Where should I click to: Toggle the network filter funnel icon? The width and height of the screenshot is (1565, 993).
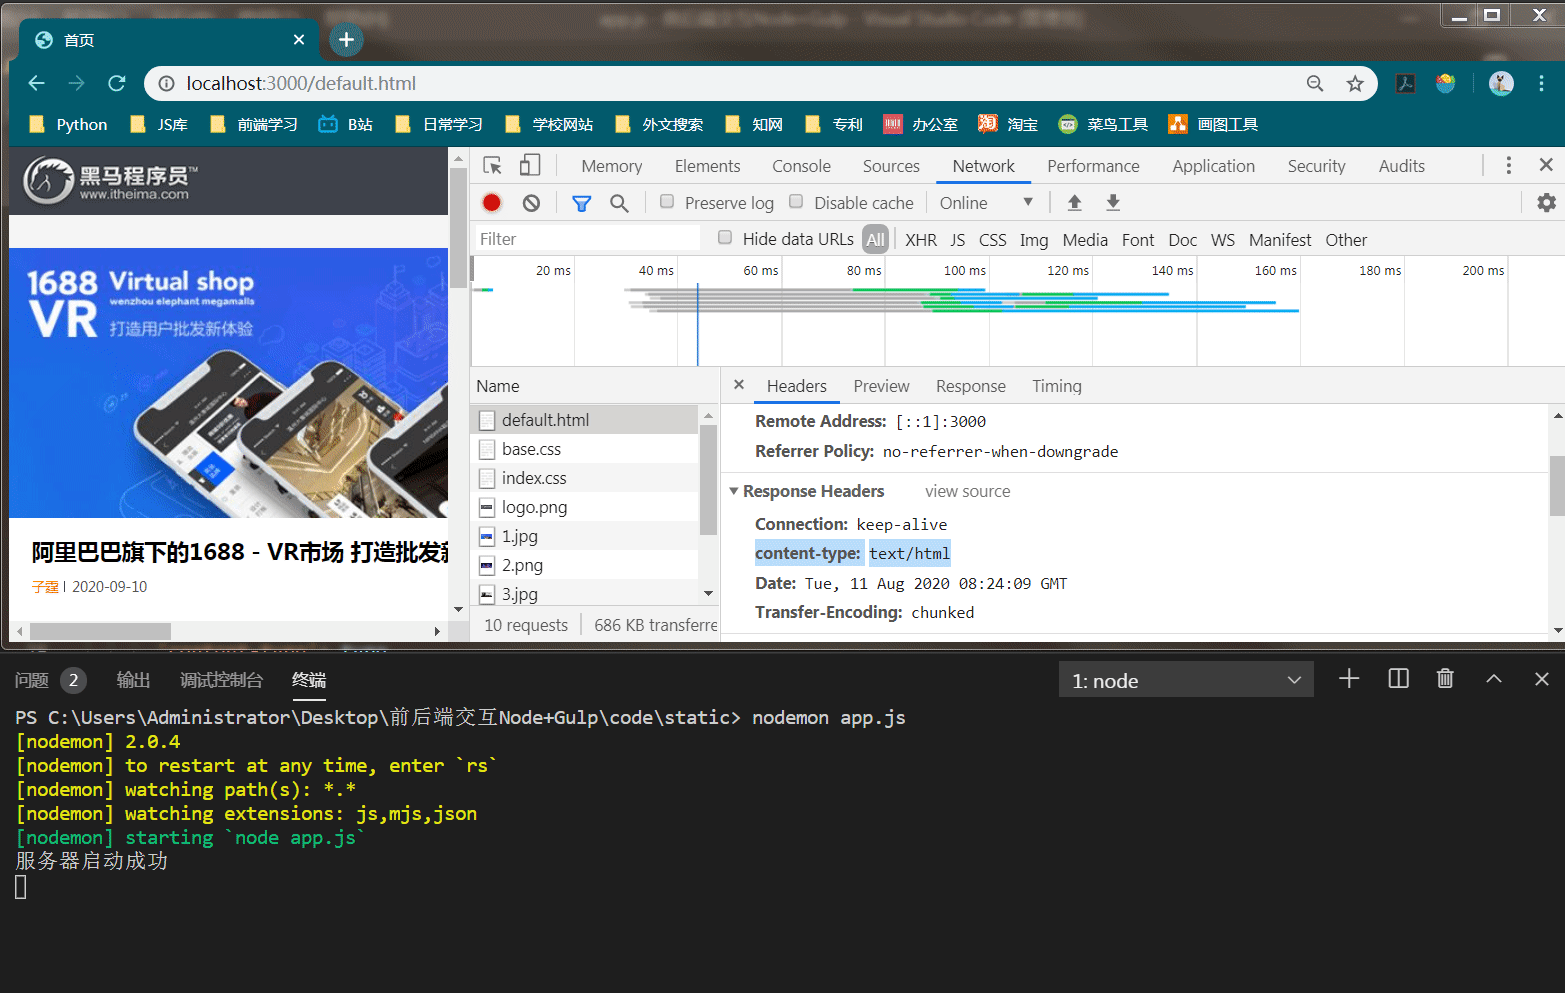581,203
